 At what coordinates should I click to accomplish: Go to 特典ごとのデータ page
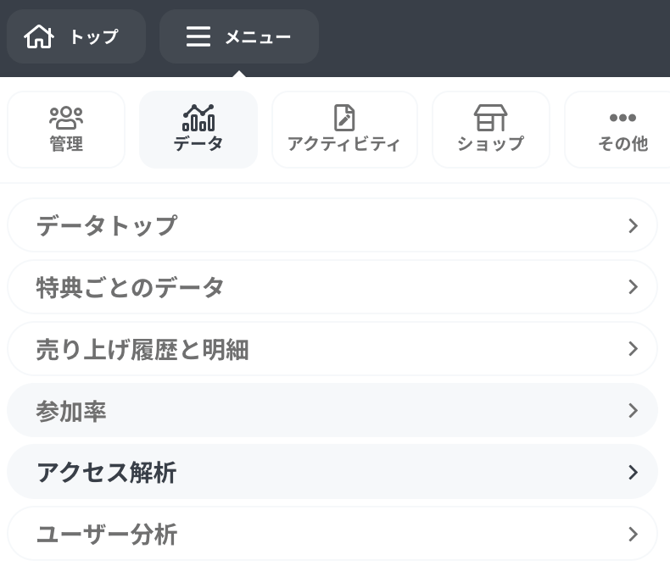point(130,288)
